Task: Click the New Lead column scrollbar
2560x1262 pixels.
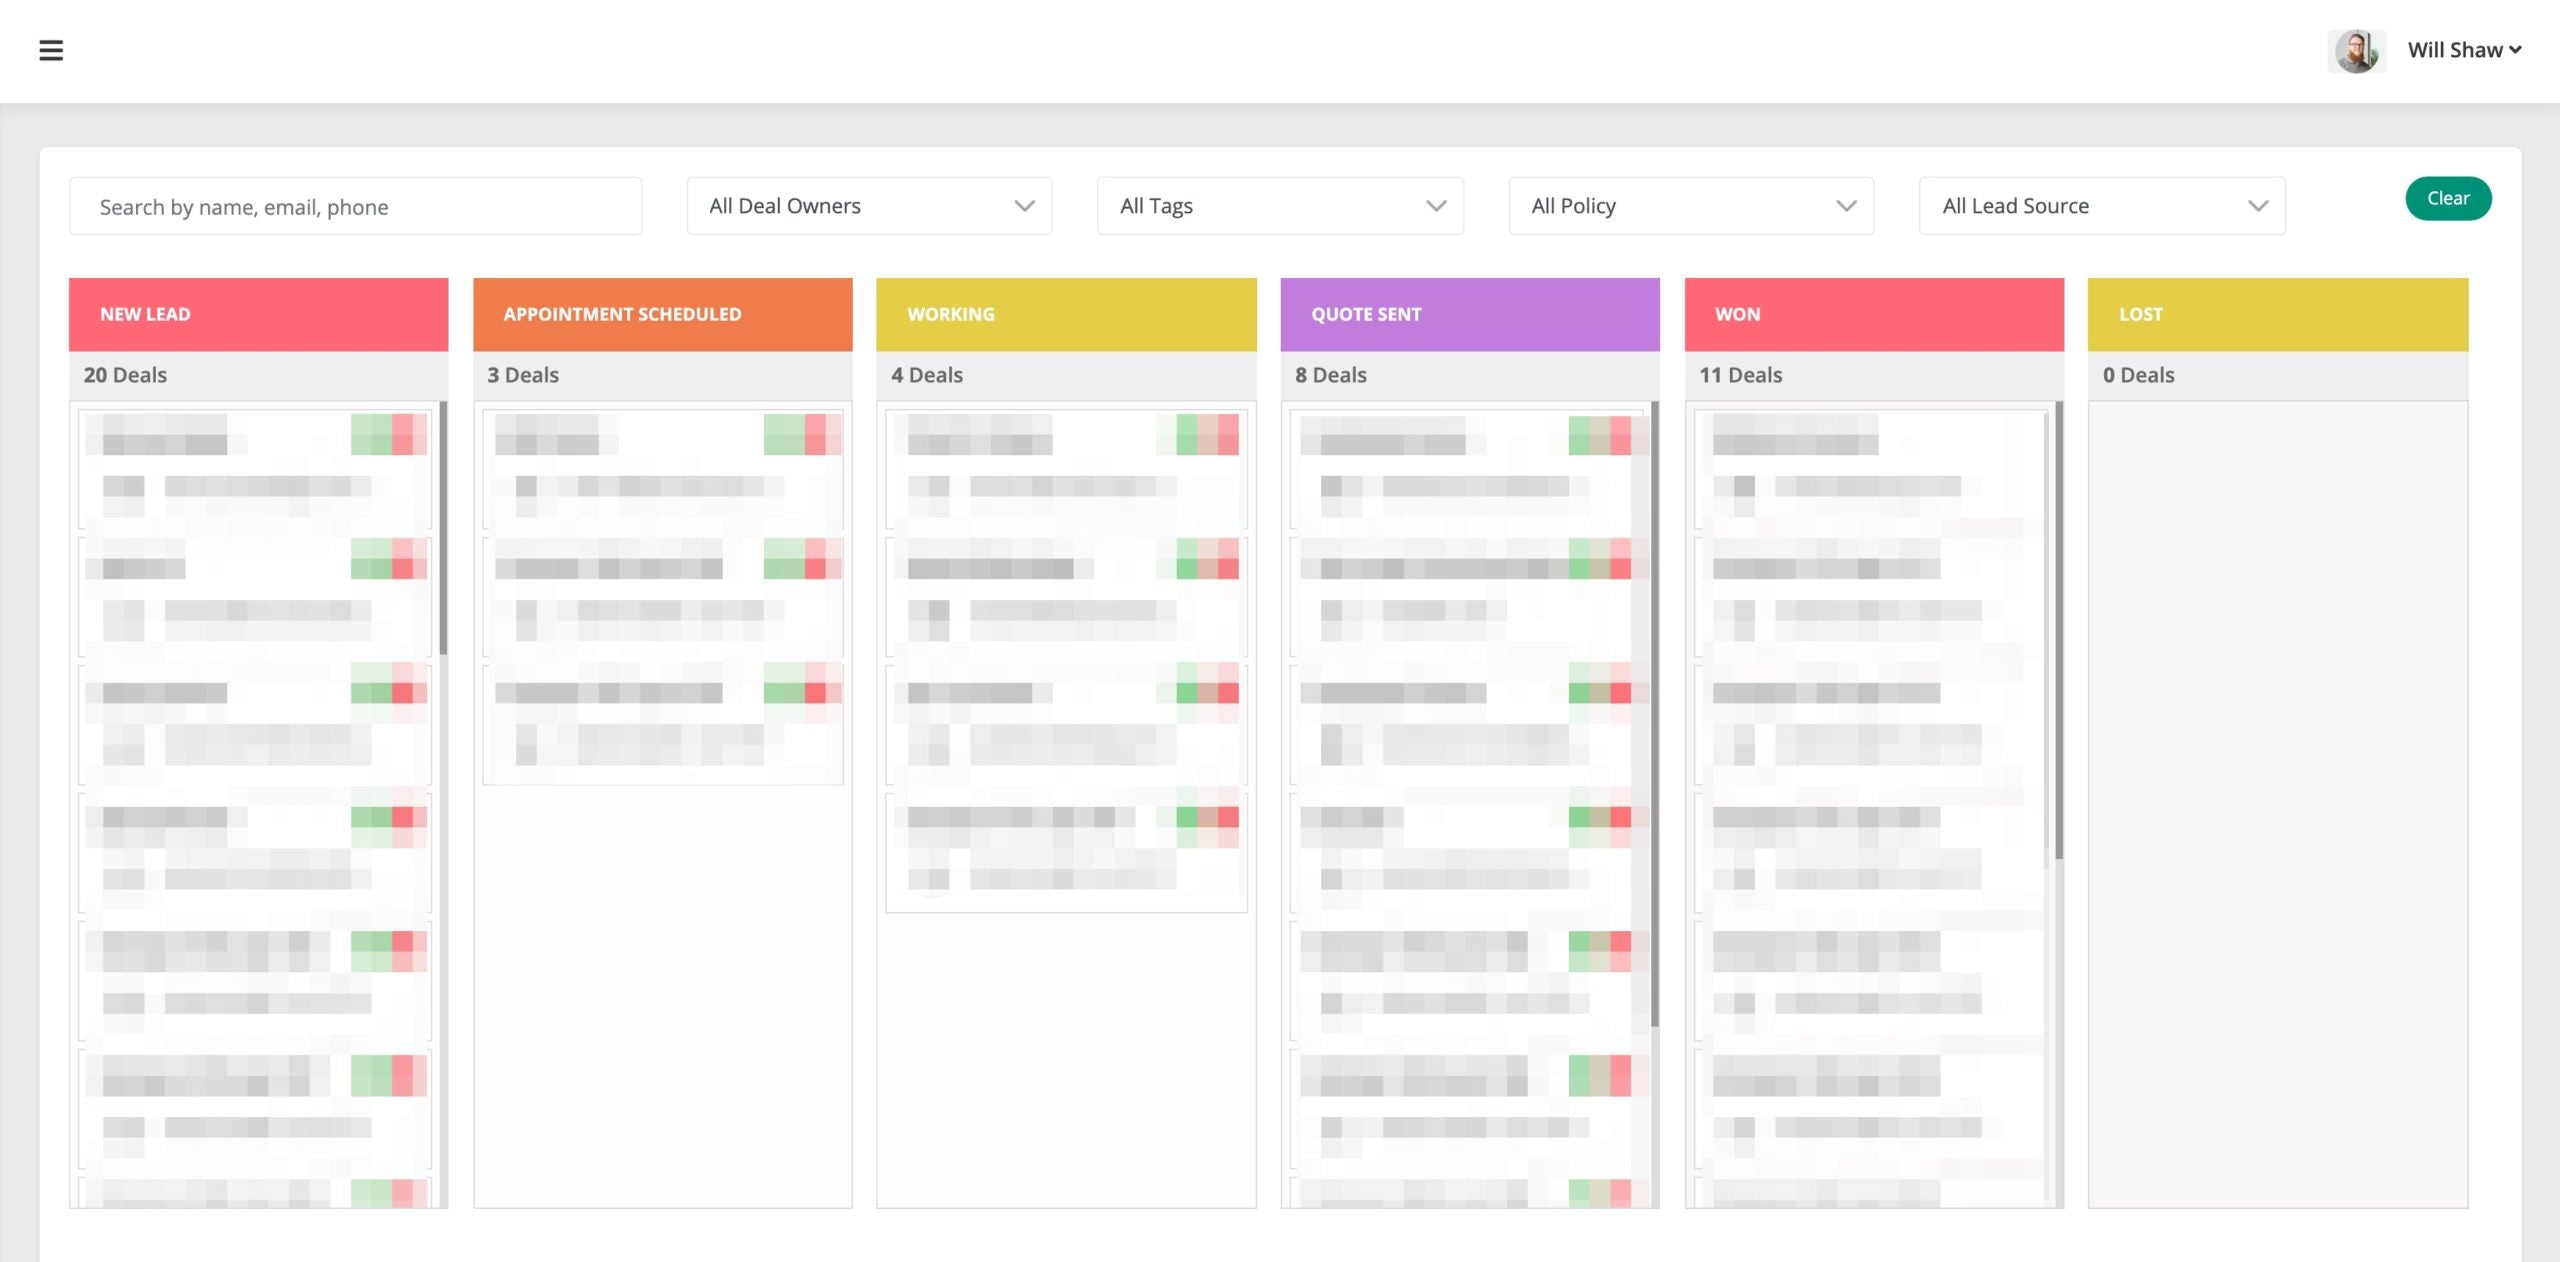Action: click(443, 528)
